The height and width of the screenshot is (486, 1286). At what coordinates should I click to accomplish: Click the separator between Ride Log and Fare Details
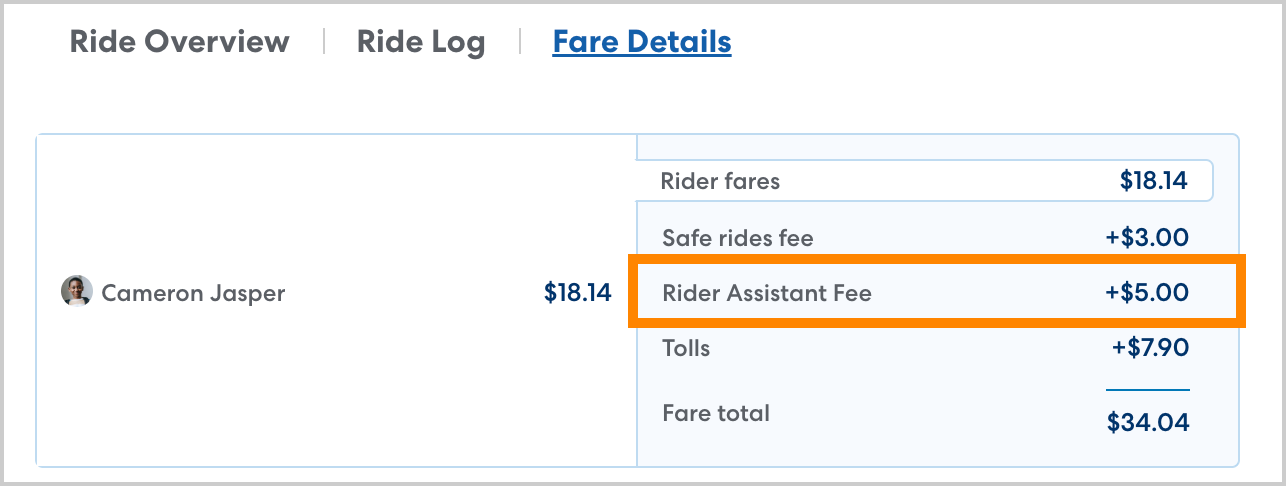[x=519, y=42]
